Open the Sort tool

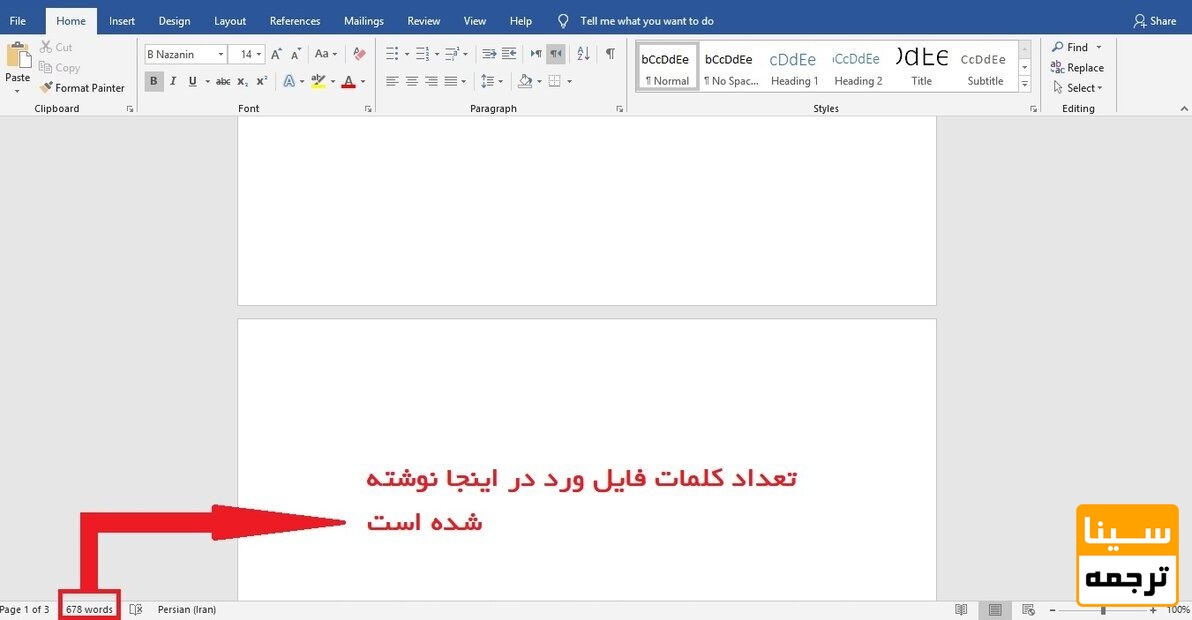click(x=583, y=53)
